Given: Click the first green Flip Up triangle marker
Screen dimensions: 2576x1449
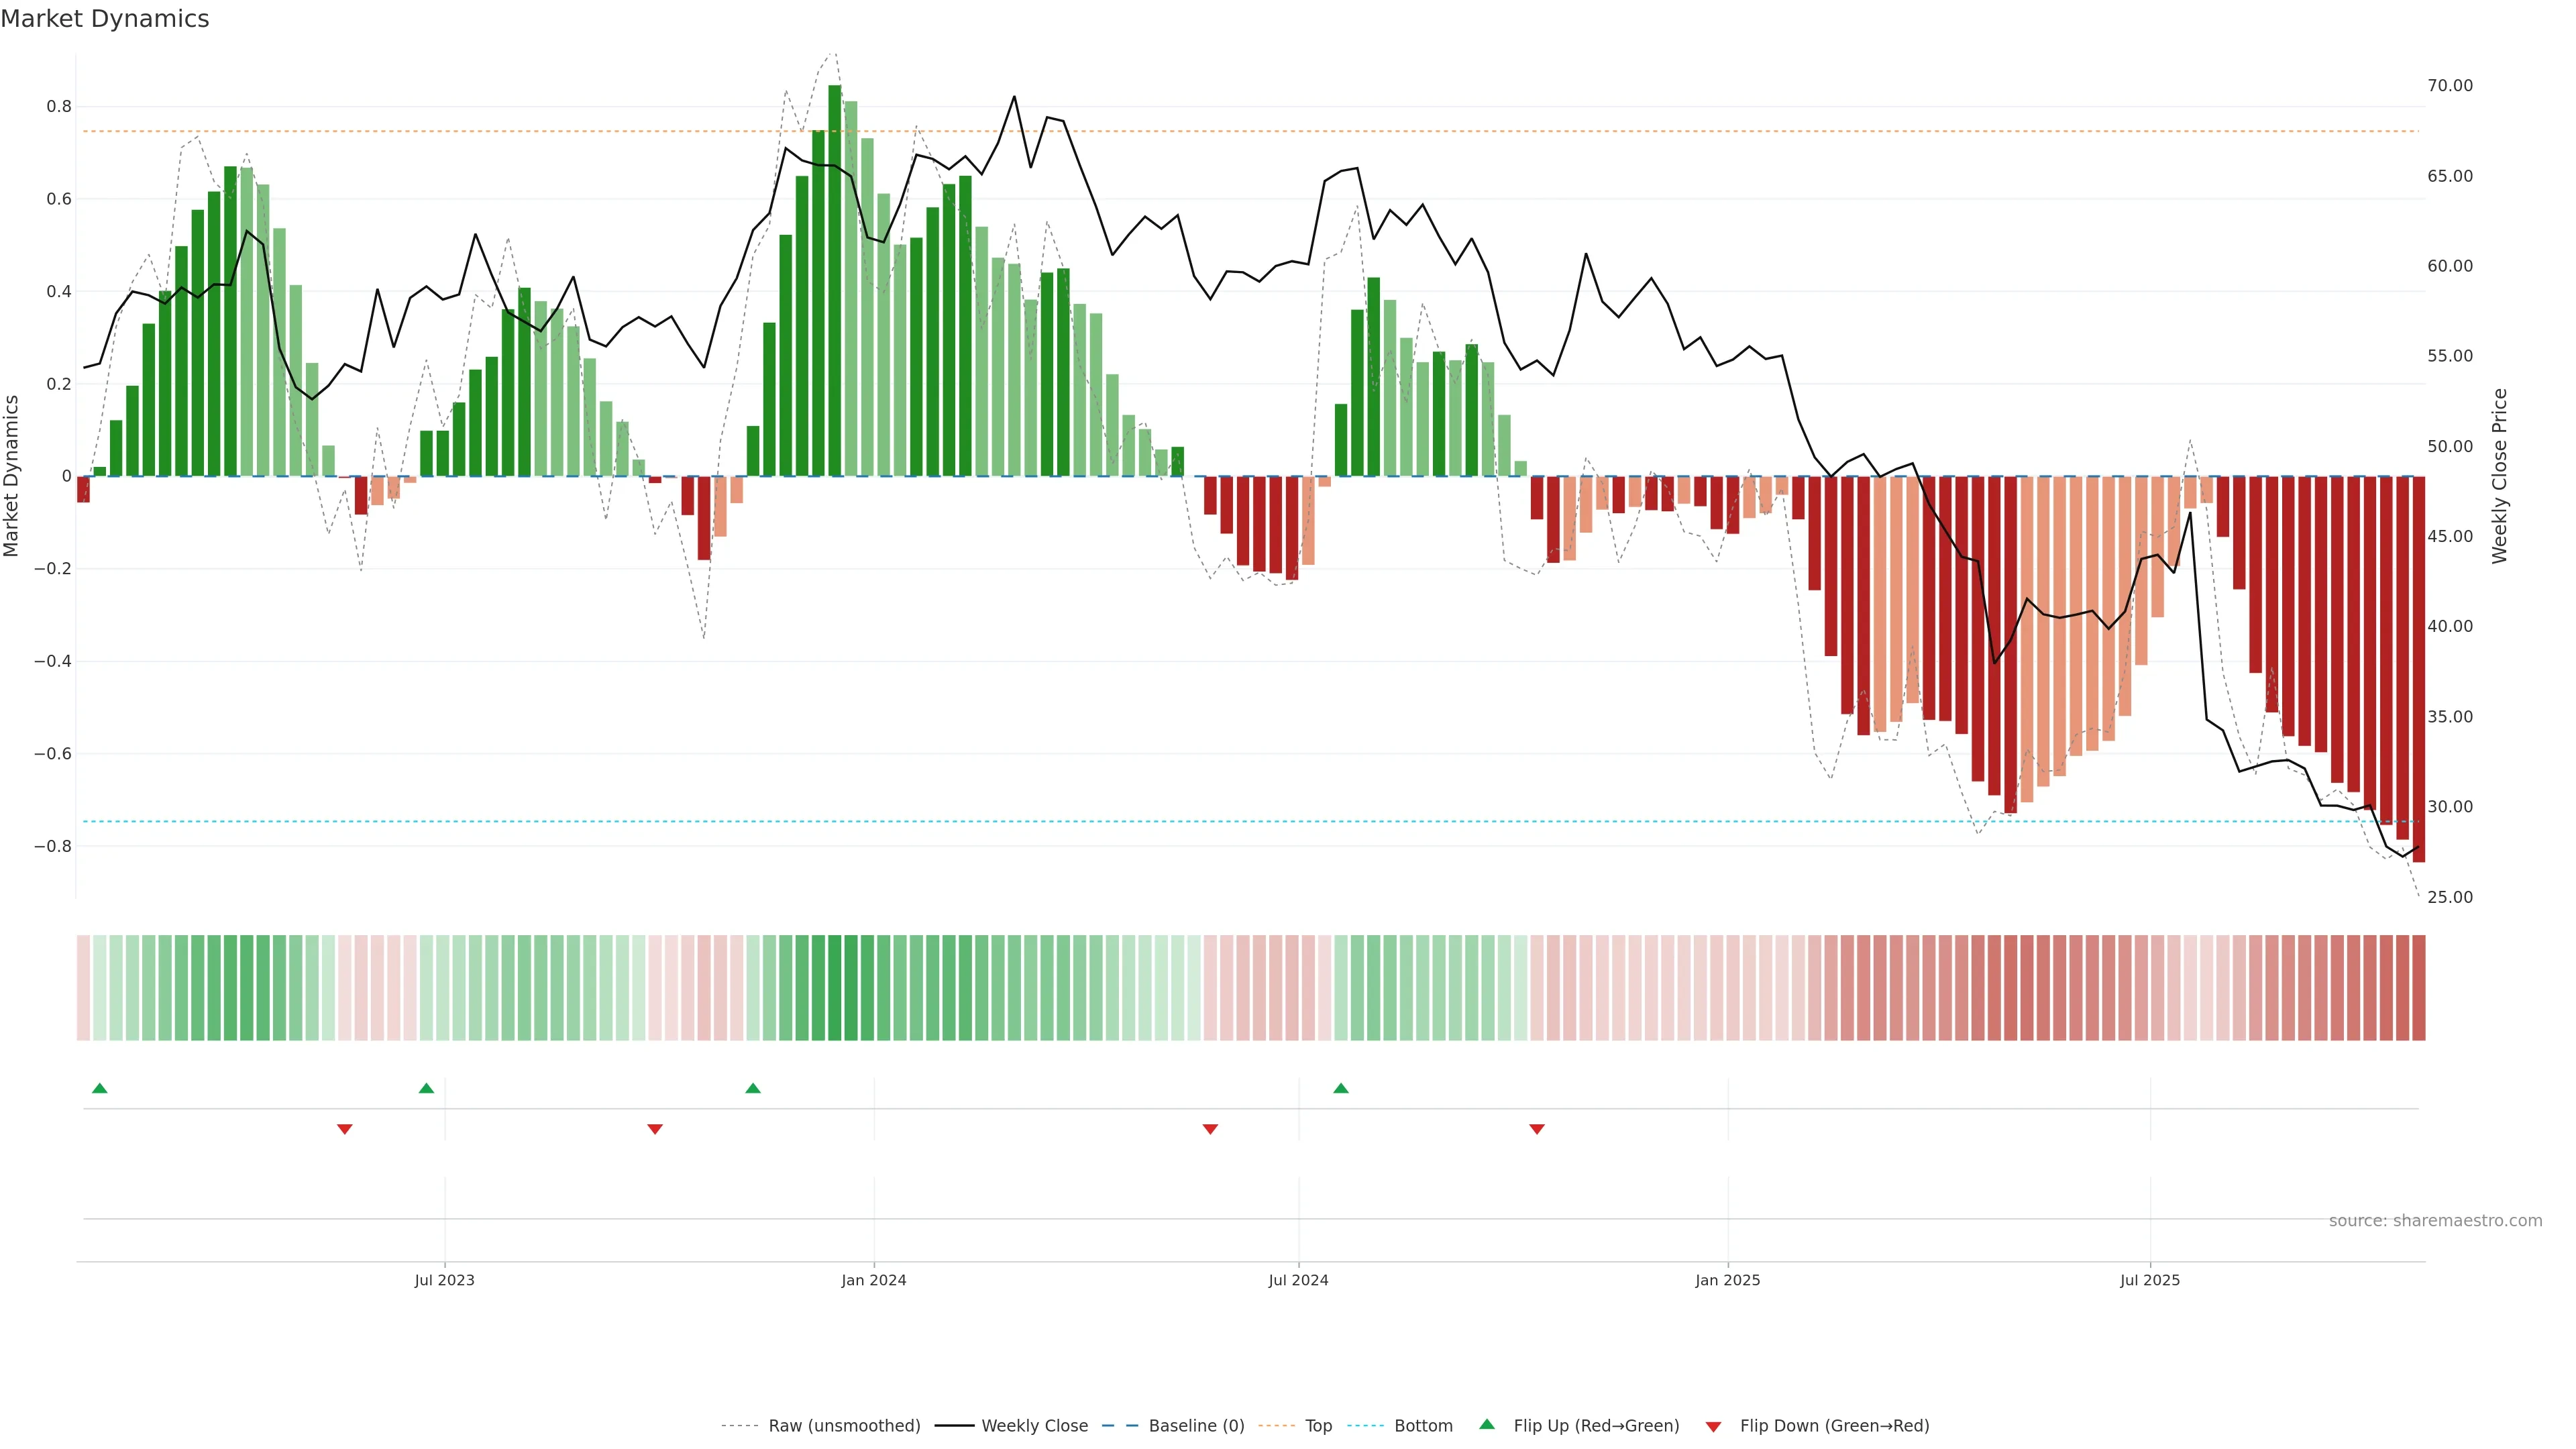Looking at the screenshot, I should (x=99, y=1088).
